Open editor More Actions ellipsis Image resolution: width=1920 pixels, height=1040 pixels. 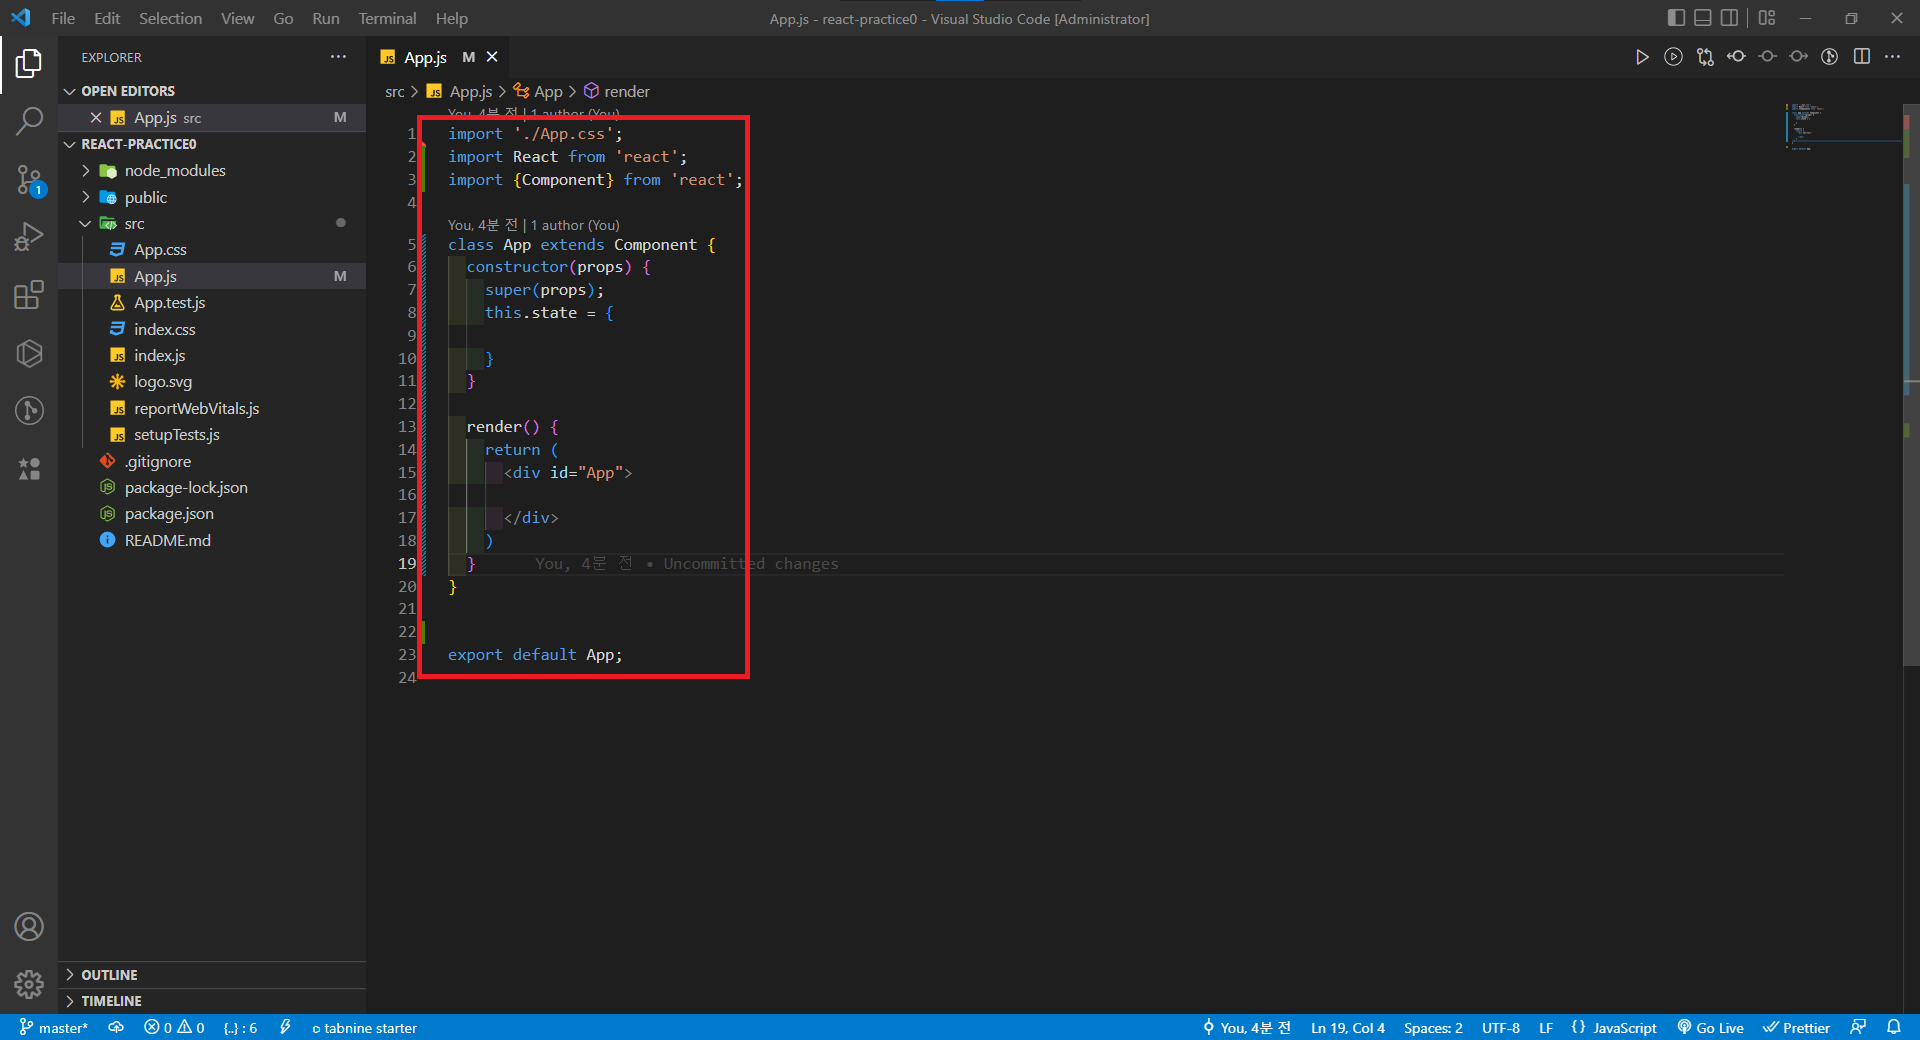click(1892, 57)
